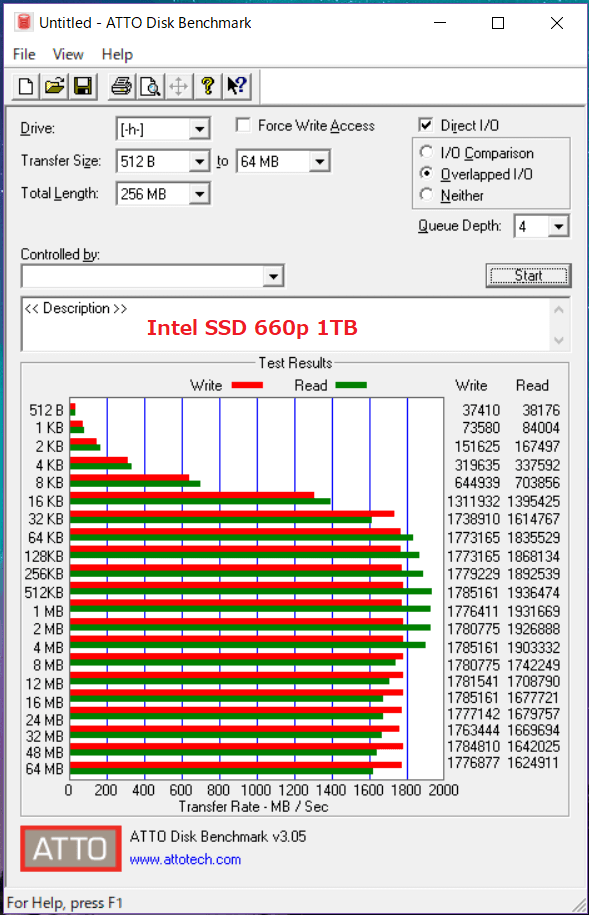The width and height of the screenshot is (589, 915).
Task: Click description scrollbar up arrow
Action: (559, 310)
